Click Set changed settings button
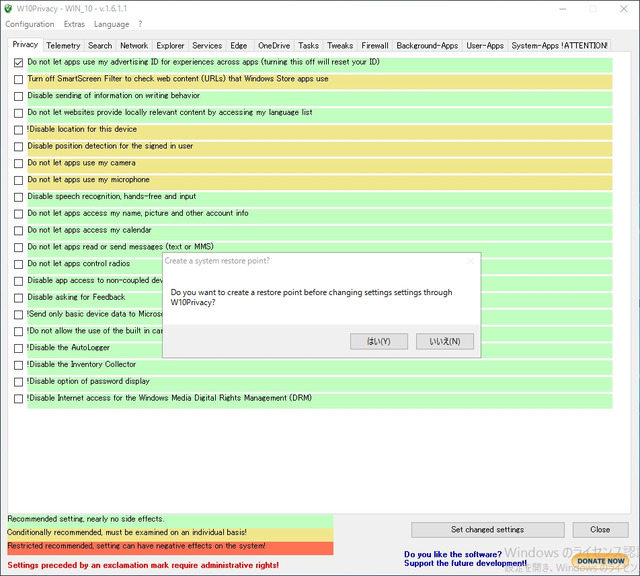The height and width of the screenshot is (576, 640). coord(487,529)
